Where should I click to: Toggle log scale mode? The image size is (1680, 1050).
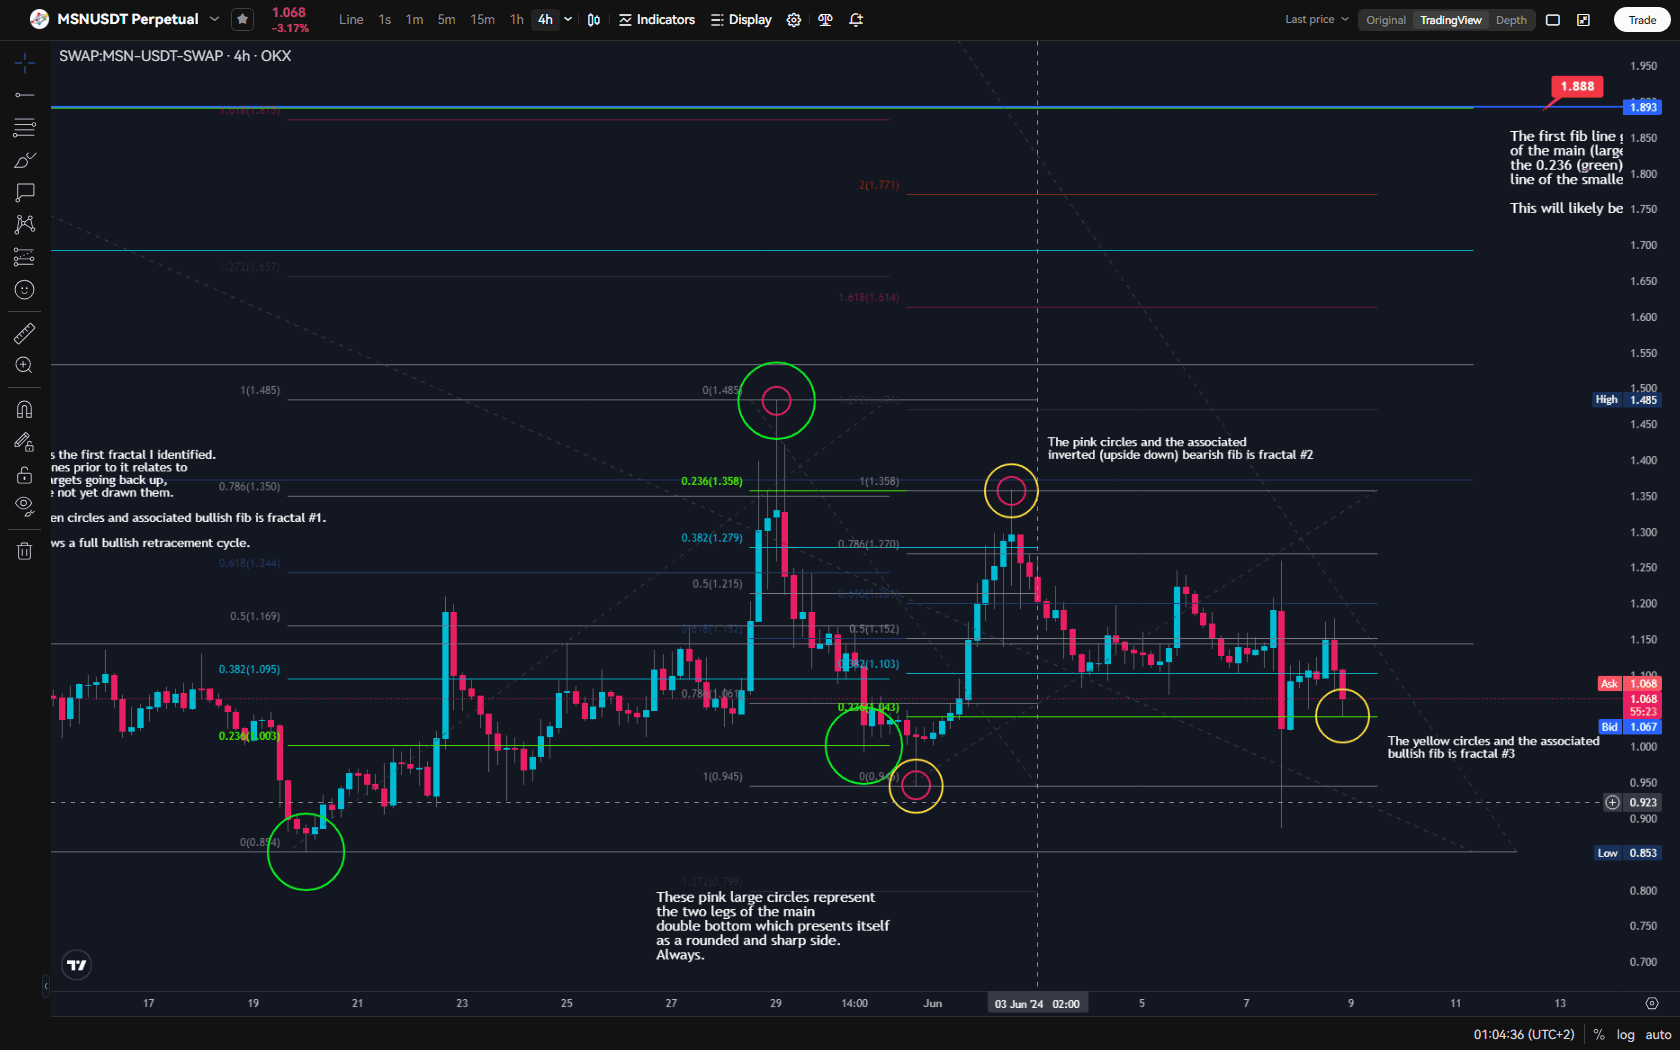coord(1626,1035)
